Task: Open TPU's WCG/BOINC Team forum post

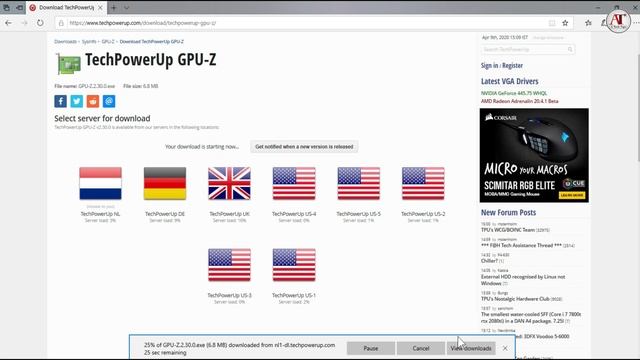Action: (x=508, y=230)
